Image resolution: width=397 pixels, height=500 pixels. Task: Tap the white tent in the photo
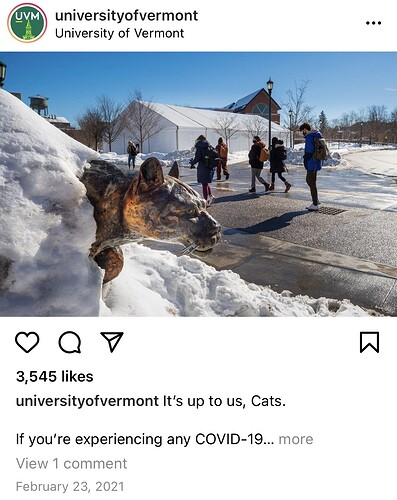pos(197,128)
